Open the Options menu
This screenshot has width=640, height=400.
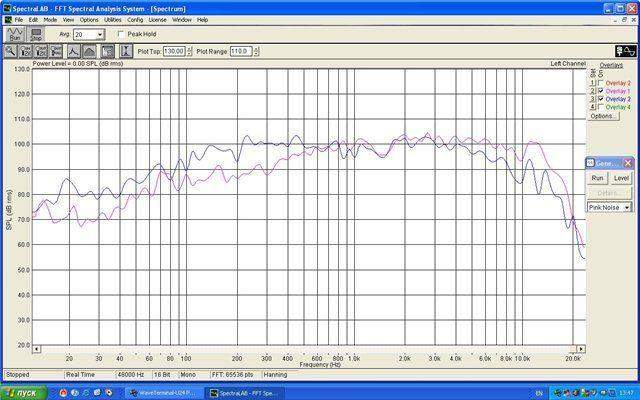[89, 20]
